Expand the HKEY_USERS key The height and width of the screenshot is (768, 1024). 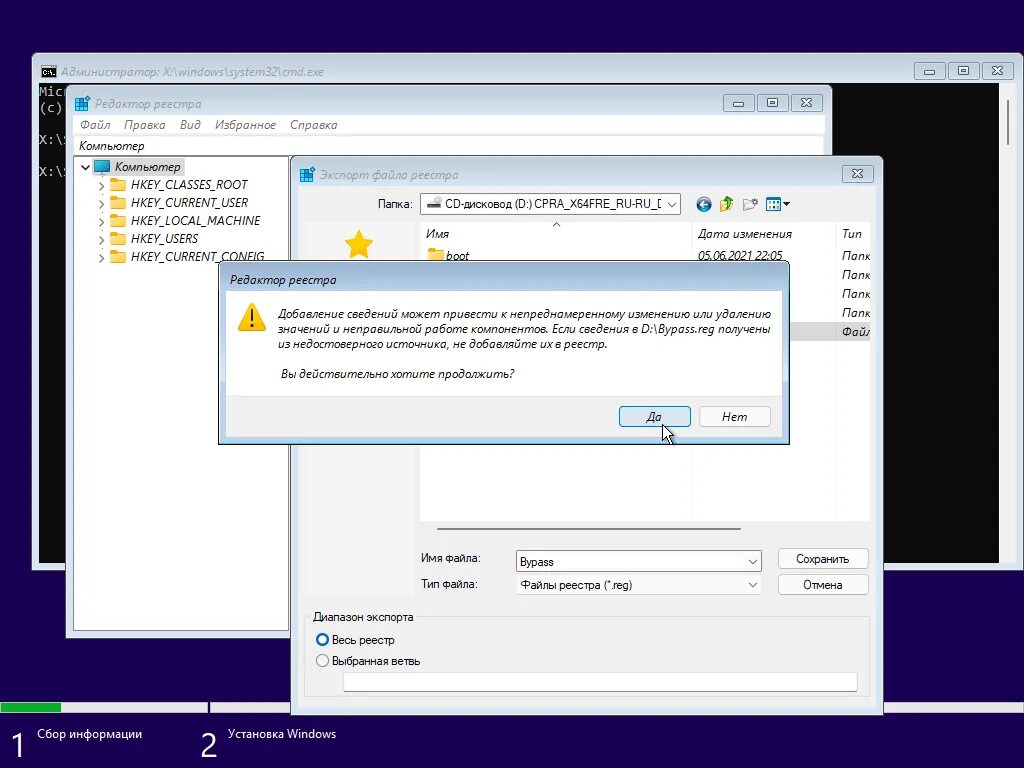pos(101,239)
